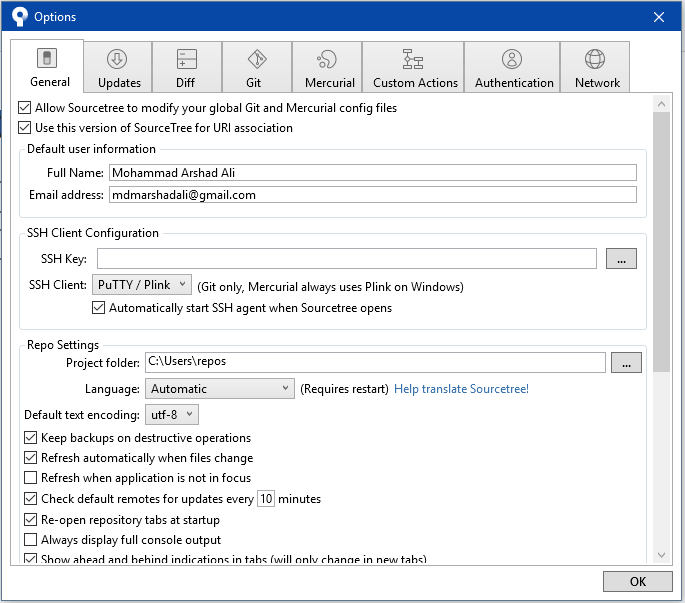Click the Project folder path field
Image resolution: width=685 pixels, height=603 pixels.
[x=375, y=362]
